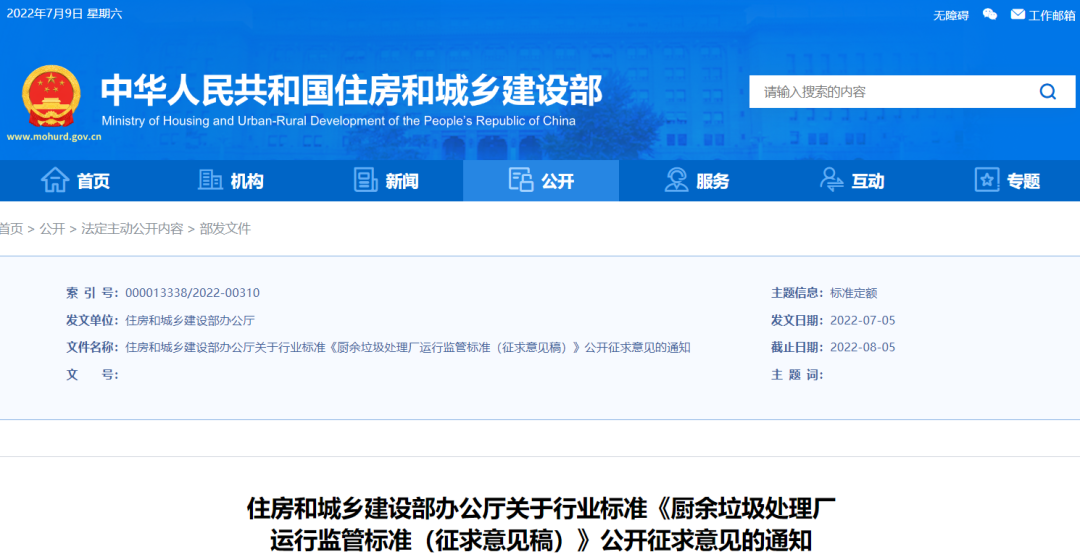The width and height of the screenshot is (1080, 557).
Task: Click the article headline about 厨余垃圾处理厂
Action: pyautogui.click(x=541, y=525)
